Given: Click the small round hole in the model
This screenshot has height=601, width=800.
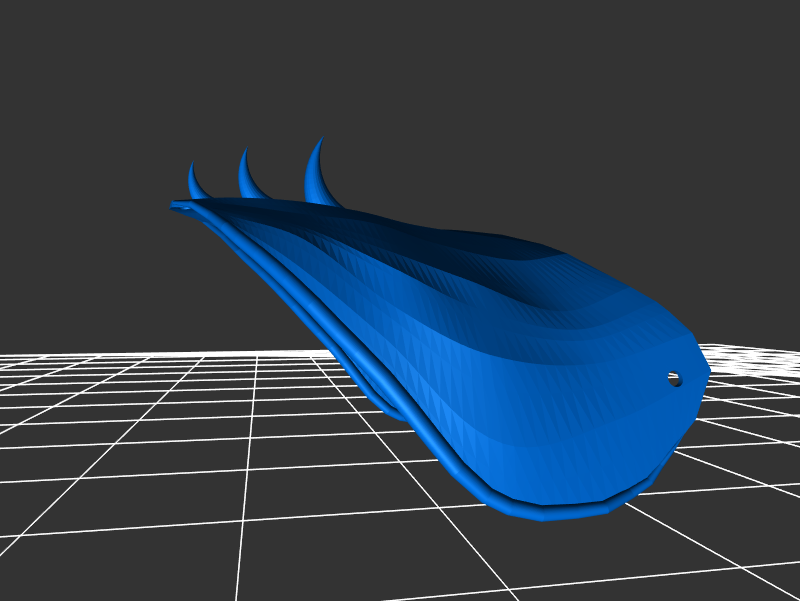Looking at the screenshot, I should point(674,378).
